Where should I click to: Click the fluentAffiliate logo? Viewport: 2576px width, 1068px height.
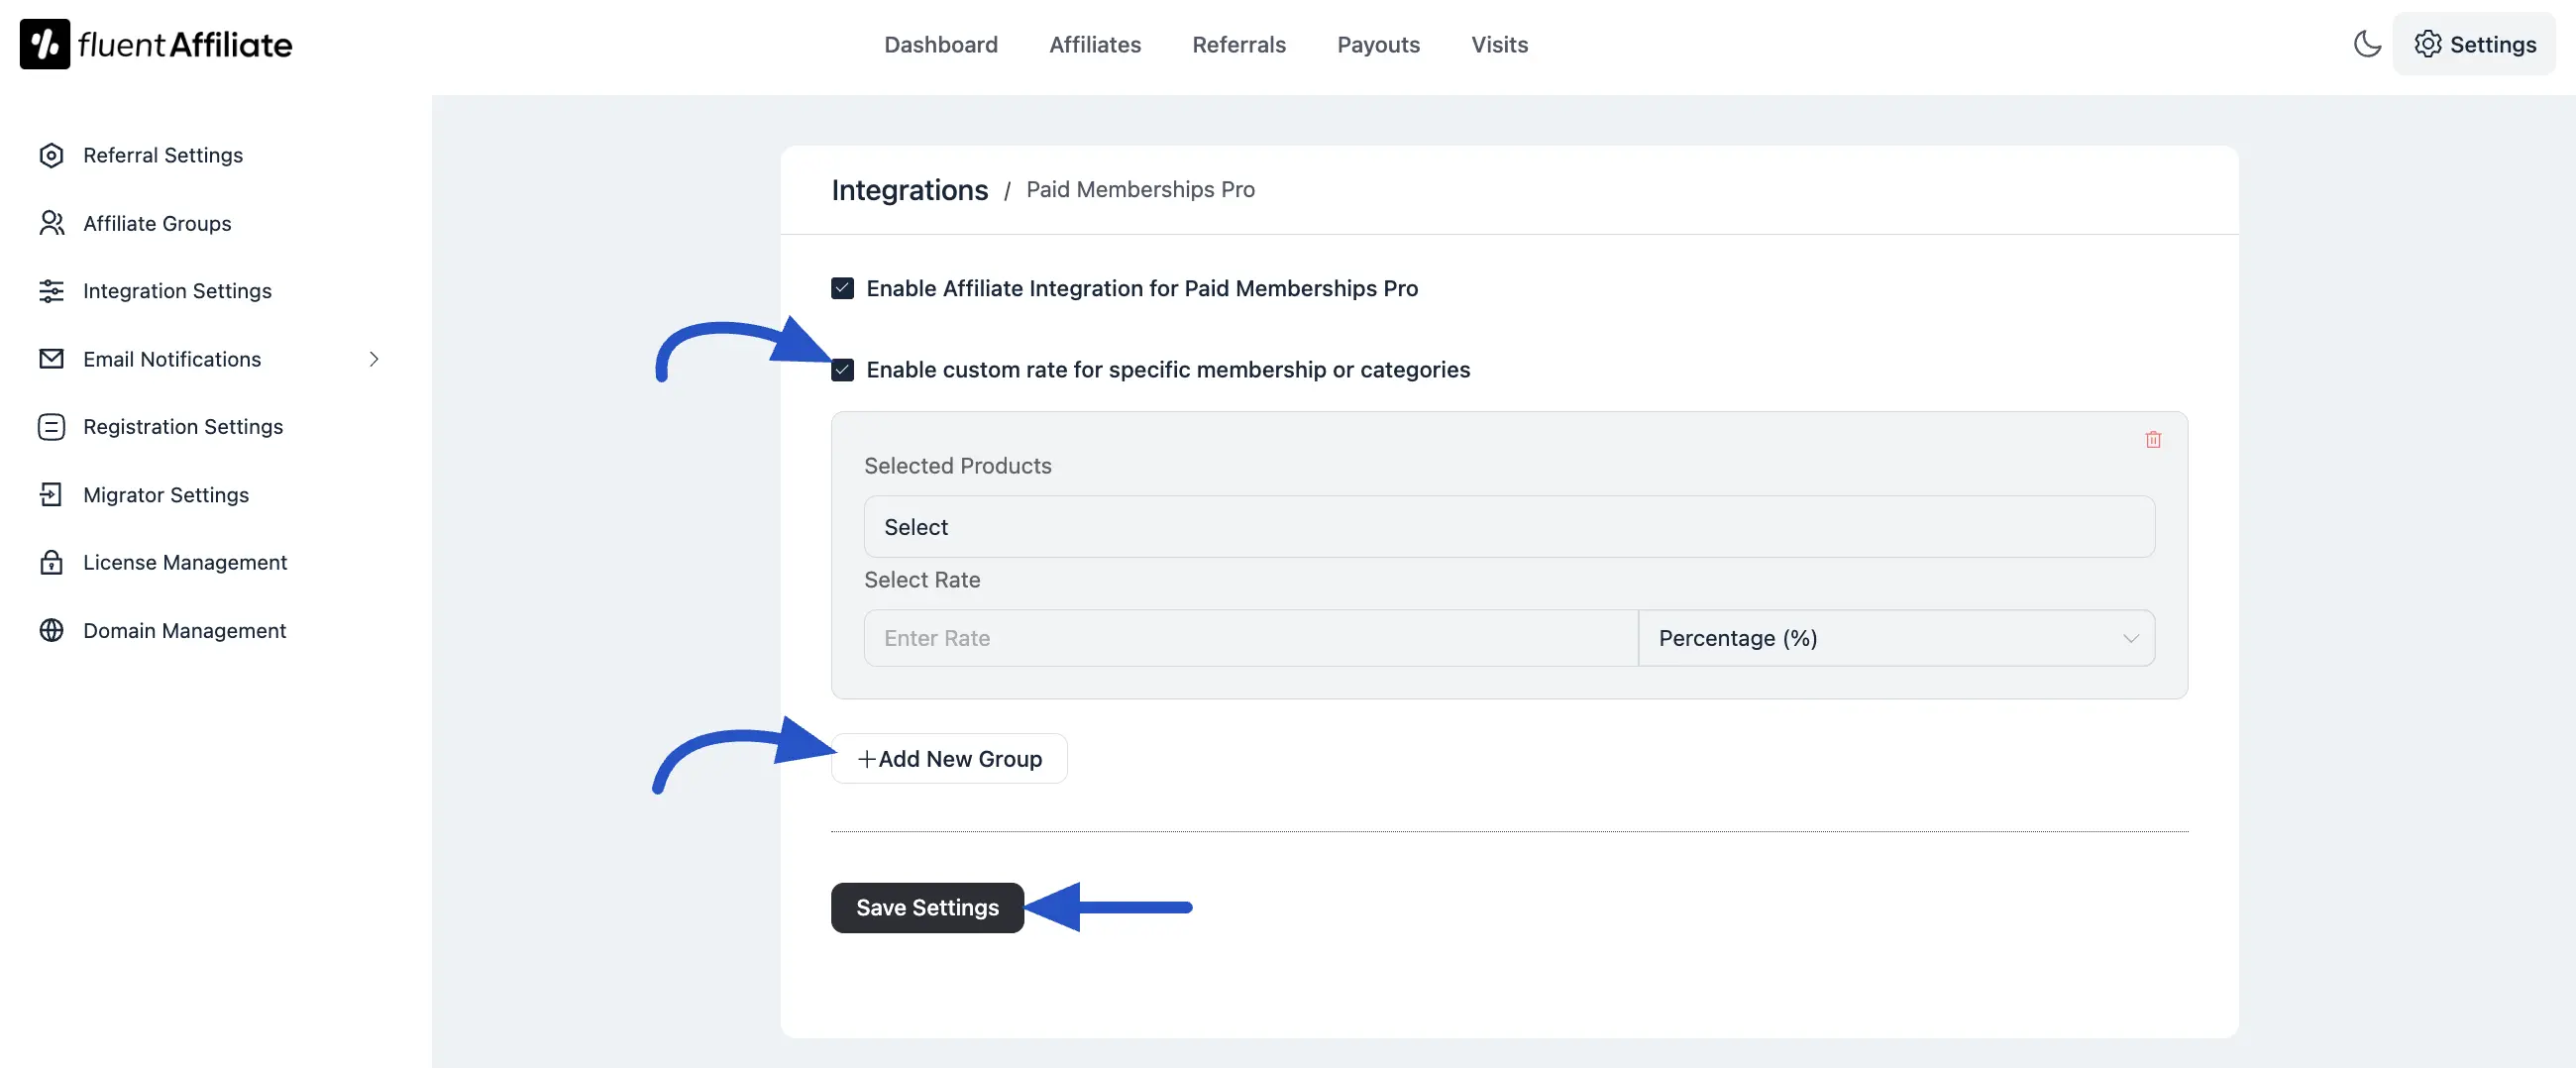click(x=155, y=43)
